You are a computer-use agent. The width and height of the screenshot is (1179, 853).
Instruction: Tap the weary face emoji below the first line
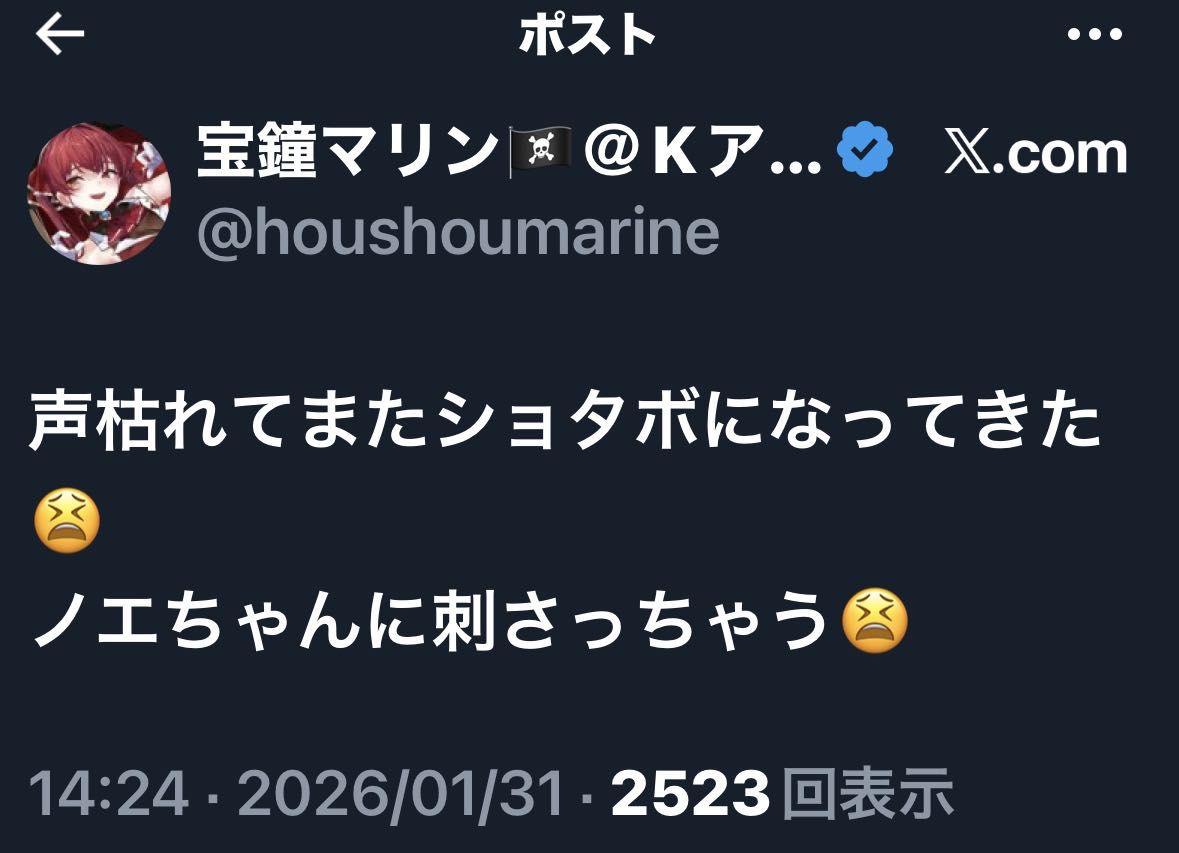tap(67, 519)
